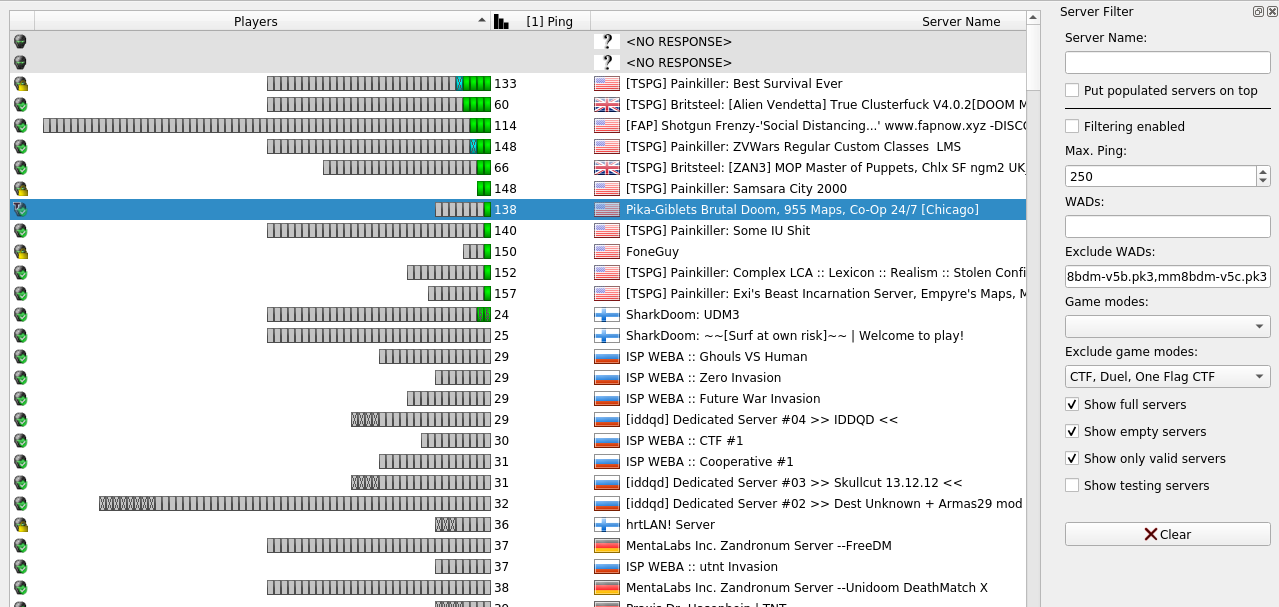Sort the list by the Players column header

click(x=256, y=21)
